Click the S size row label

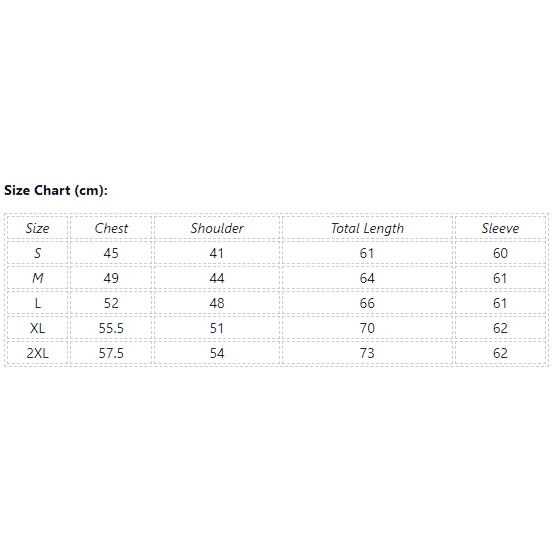tap(37, 253)
